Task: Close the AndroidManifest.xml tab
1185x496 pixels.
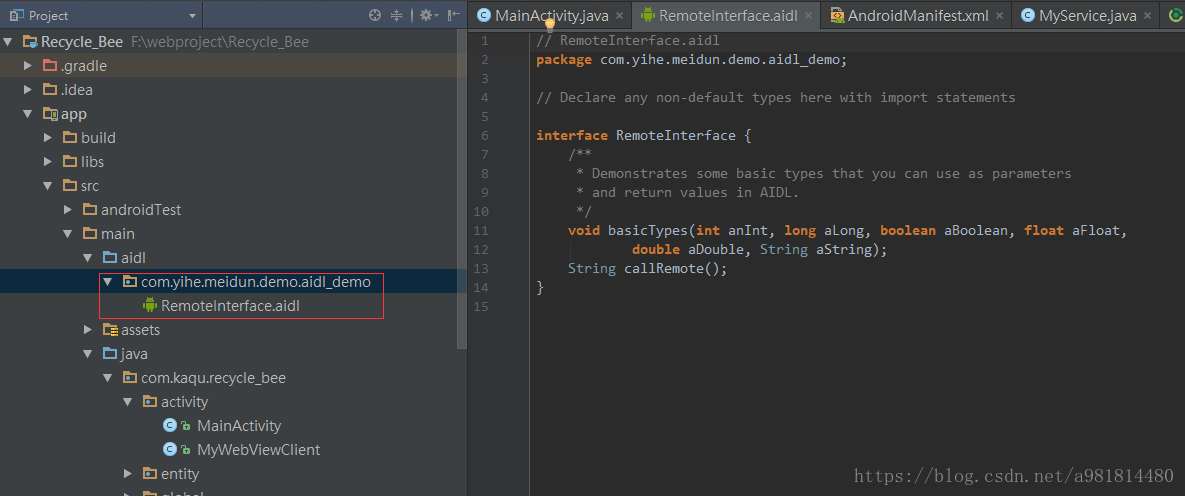Action: [1000, 15]
